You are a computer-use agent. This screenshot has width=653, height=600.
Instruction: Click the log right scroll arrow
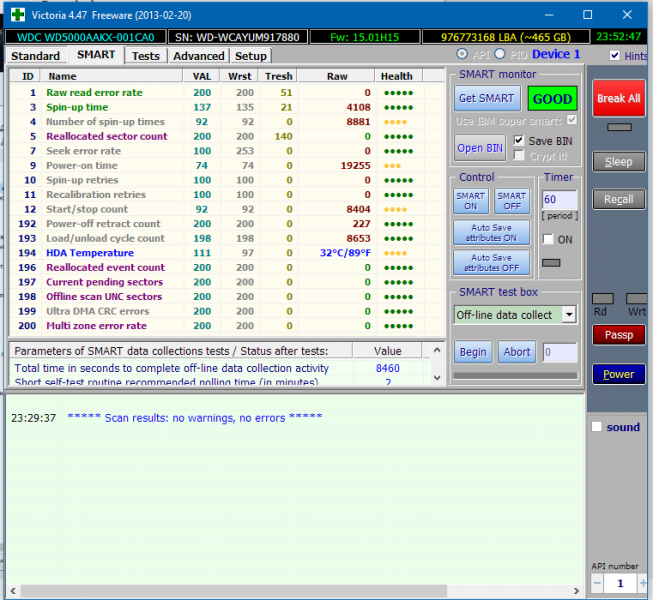point(576,590)
